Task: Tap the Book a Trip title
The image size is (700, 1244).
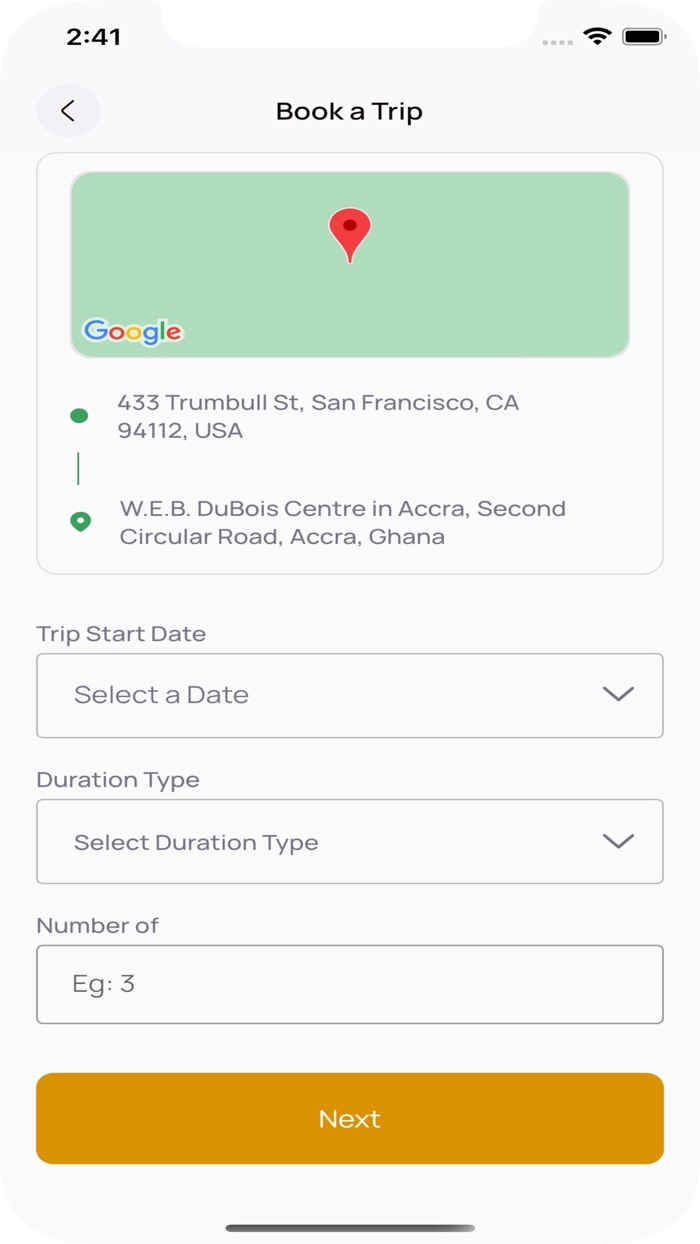Action: click(349, 111)
